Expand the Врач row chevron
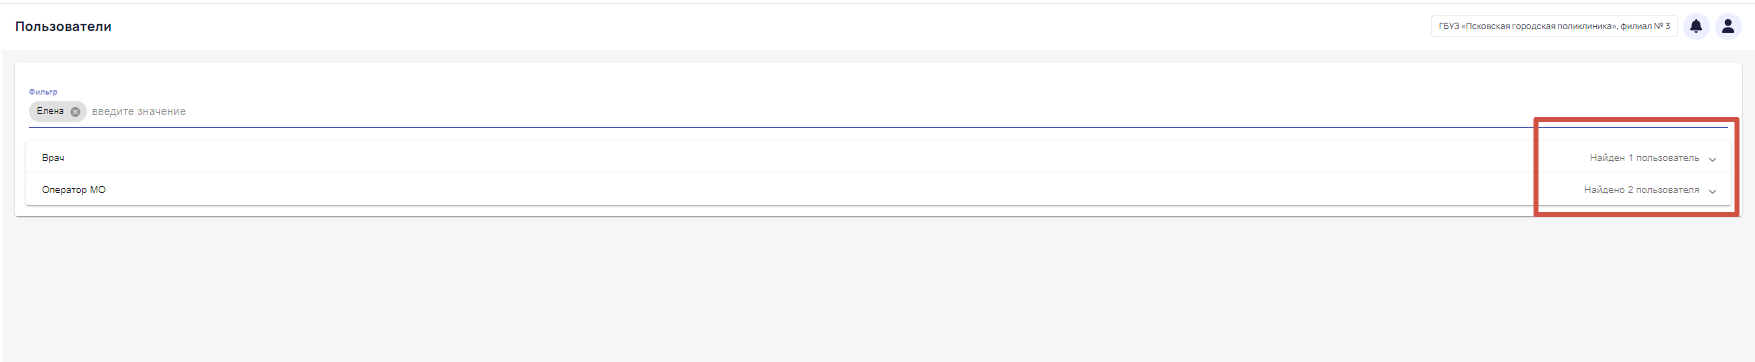The width and height of the screenshot is (1755, 362). (1712, 159)
